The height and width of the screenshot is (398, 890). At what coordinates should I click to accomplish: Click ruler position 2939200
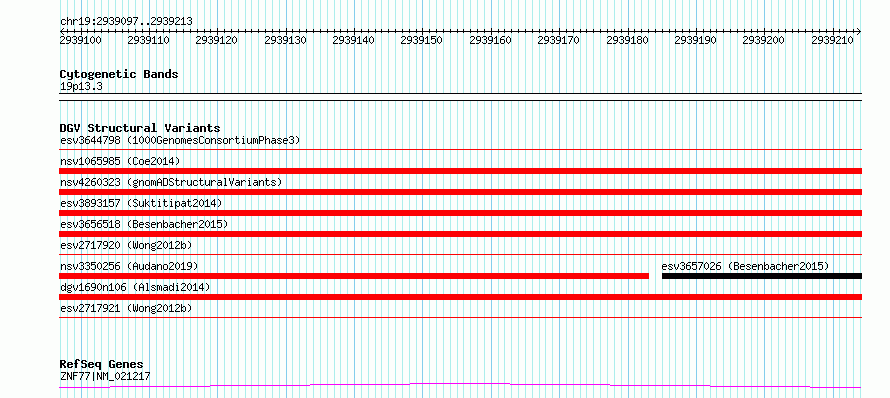pyautogui.click(x=764, y=40)
